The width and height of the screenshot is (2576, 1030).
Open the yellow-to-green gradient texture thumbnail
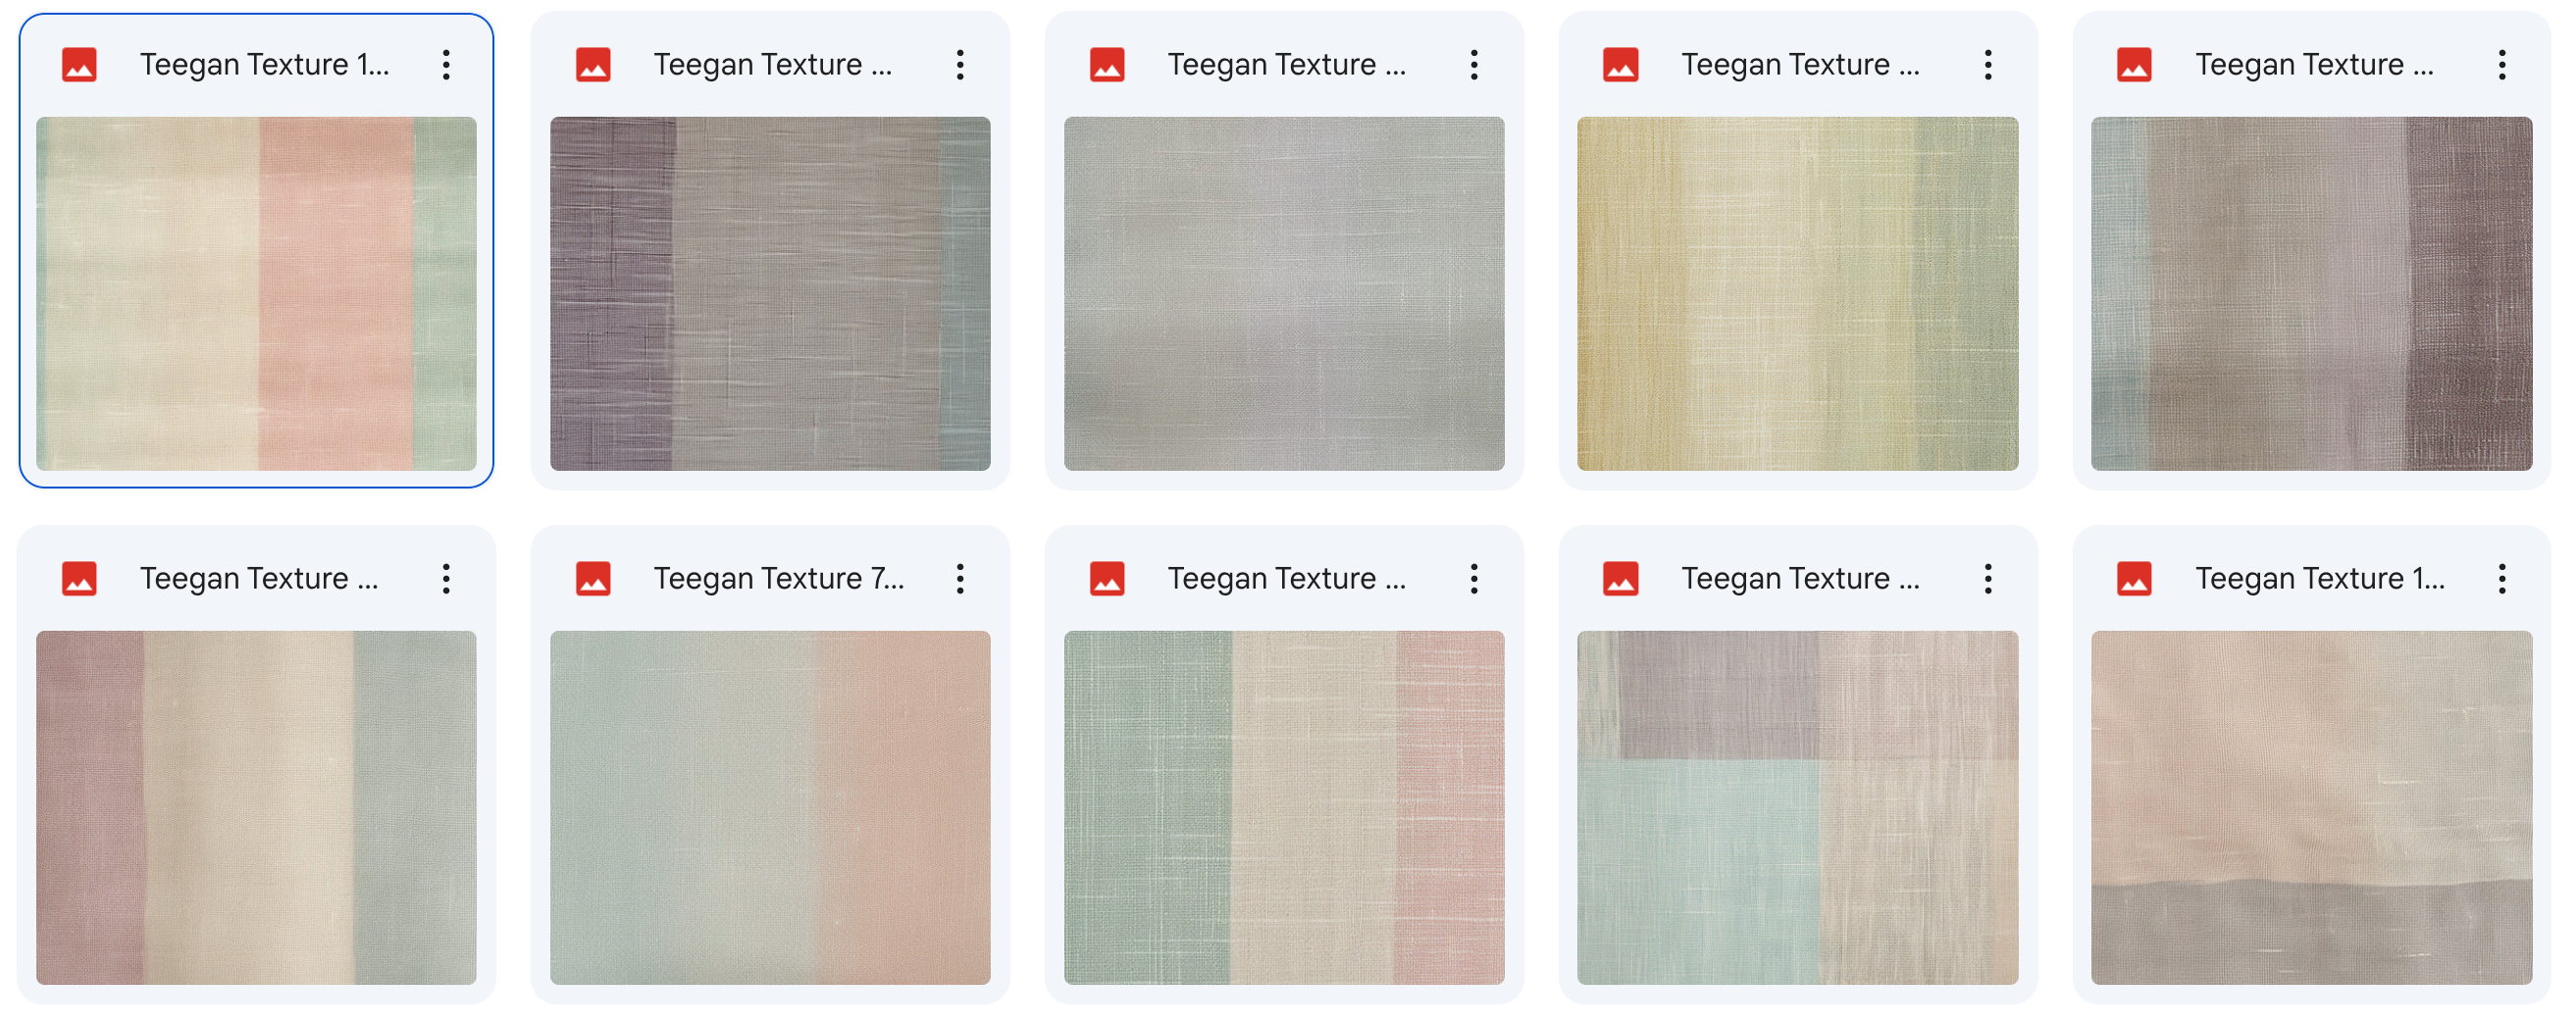1798,294
